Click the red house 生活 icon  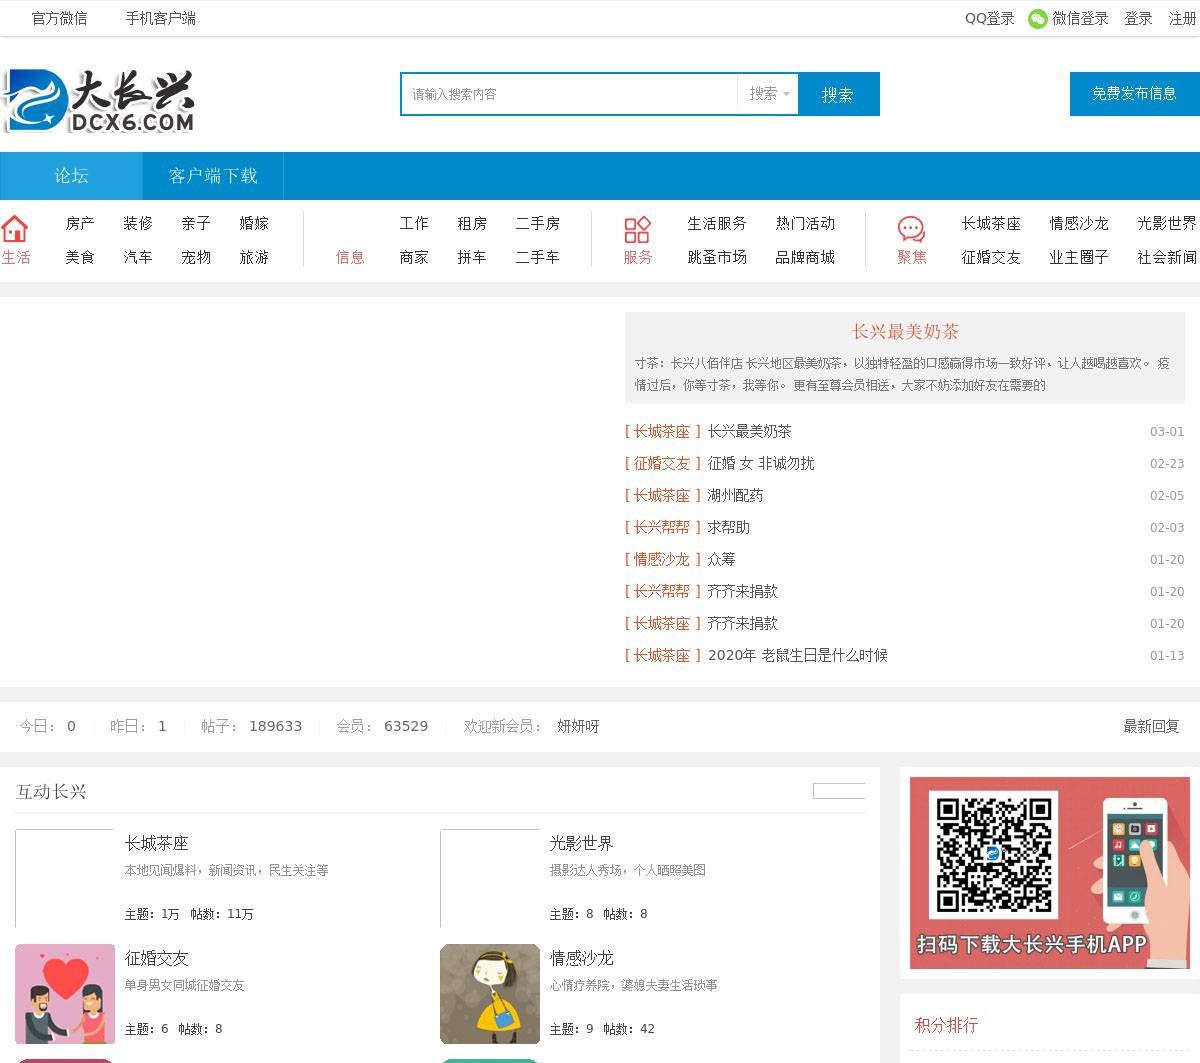(x=15, y=229)
